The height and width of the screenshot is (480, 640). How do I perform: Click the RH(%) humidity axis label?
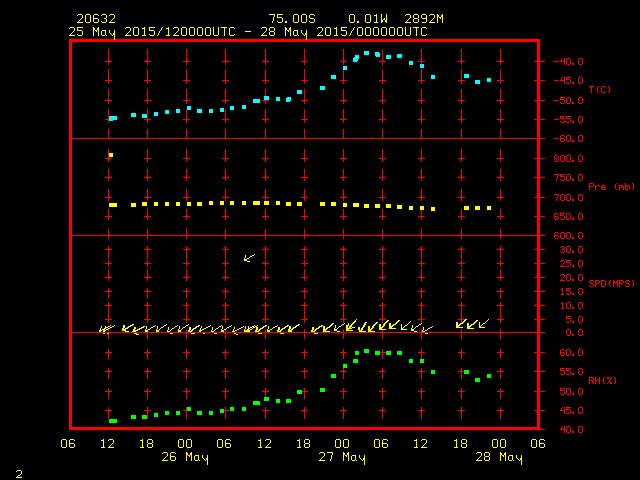point(598,381)
